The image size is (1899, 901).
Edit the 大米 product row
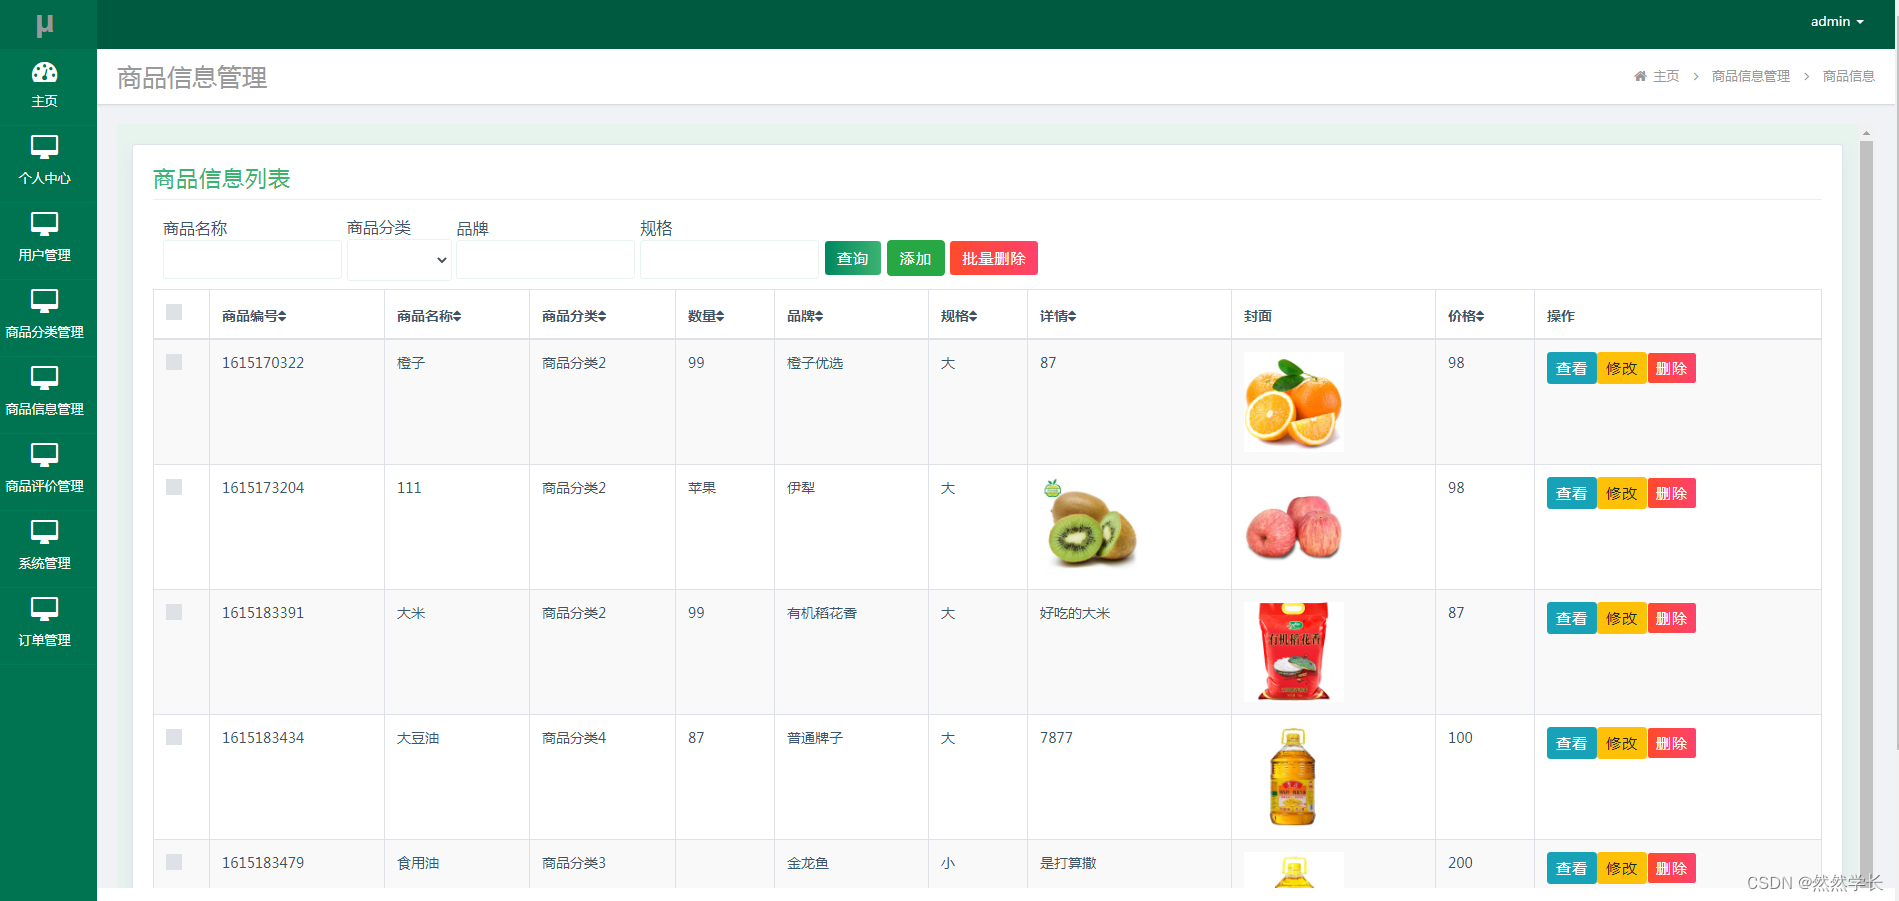[x=1621, y=618]
